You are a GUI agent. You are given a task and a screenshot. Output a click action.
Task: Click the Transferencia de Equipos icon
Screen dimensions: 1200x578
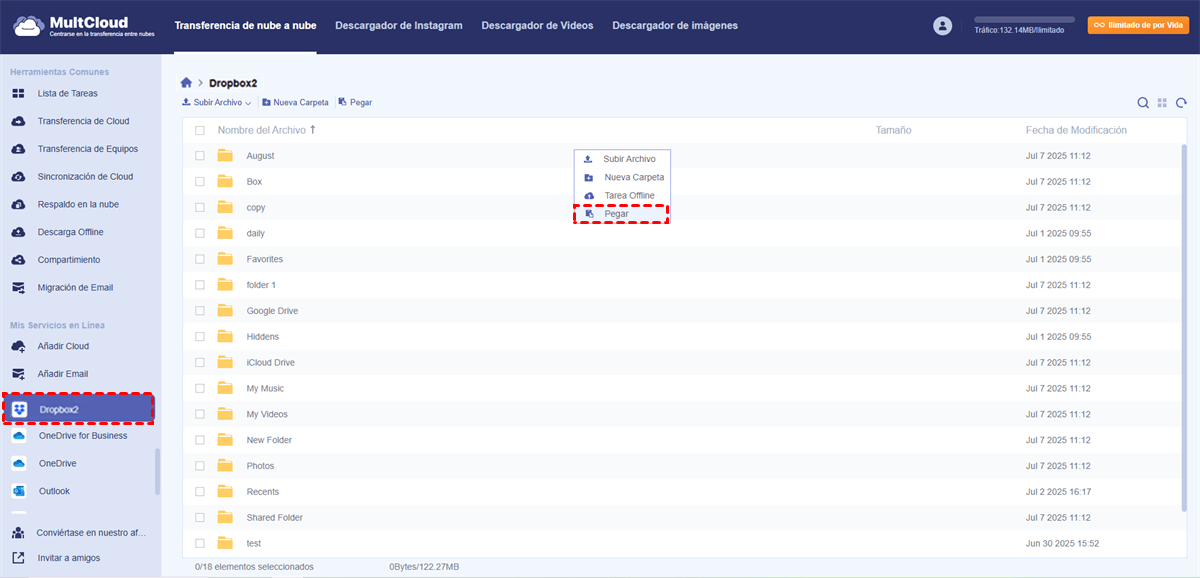[18, 149]
